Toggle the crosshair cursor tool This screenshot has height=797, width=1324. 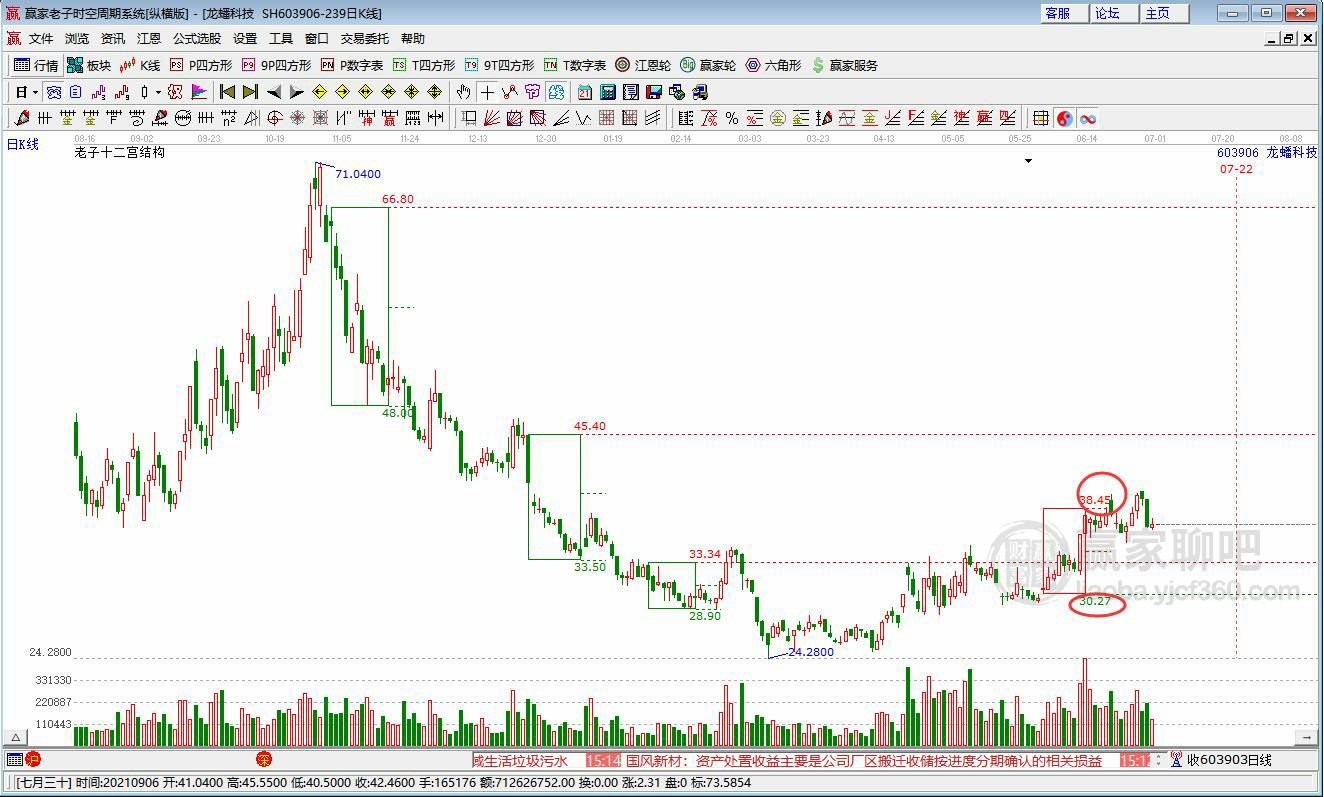[487, 92]
